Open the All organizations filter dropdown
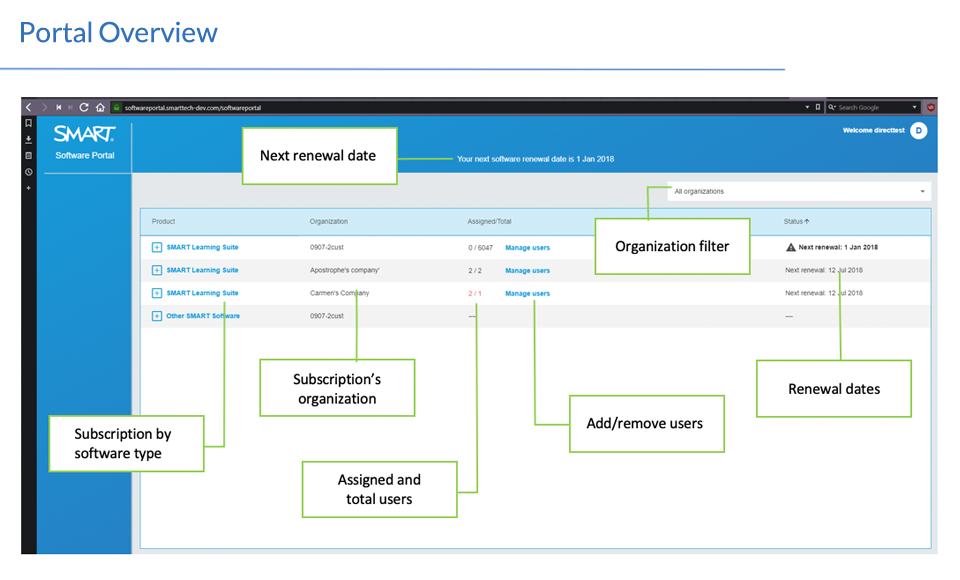Image resolution: width=960 pixels, height=580 pixels. [799, 192]
